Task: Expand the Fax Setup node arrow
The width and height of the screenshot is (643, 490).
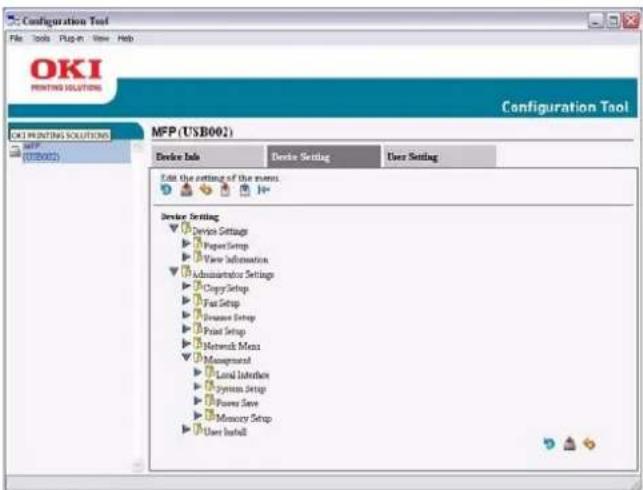Action: [186, 301]
